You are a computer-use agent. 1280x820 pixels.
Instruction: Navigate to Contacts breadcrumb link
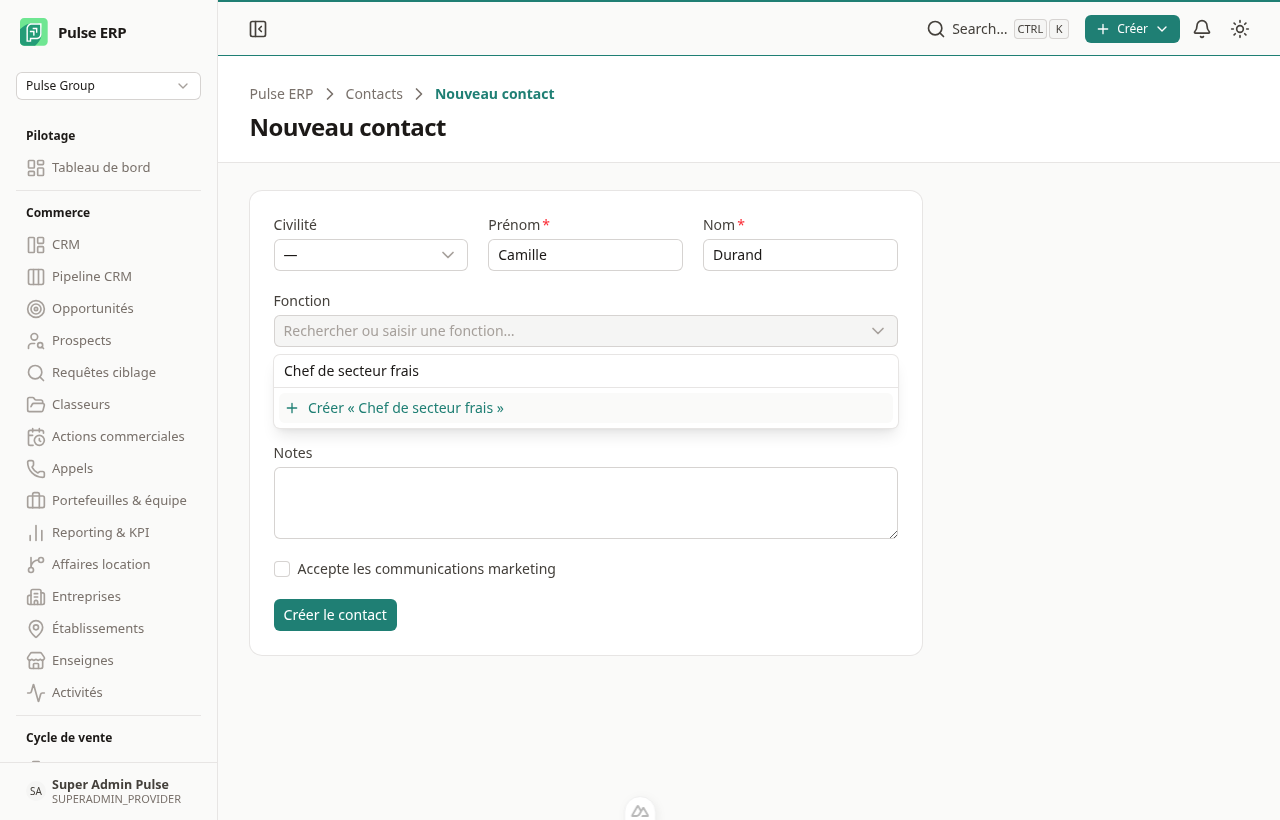(374, 94)
